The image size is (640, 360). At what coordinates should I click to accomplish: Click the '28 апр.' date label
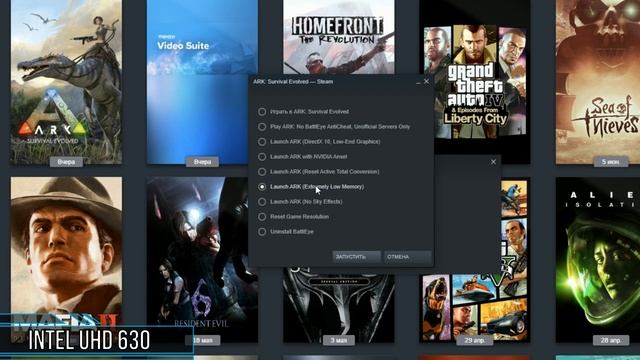[611, 340]
